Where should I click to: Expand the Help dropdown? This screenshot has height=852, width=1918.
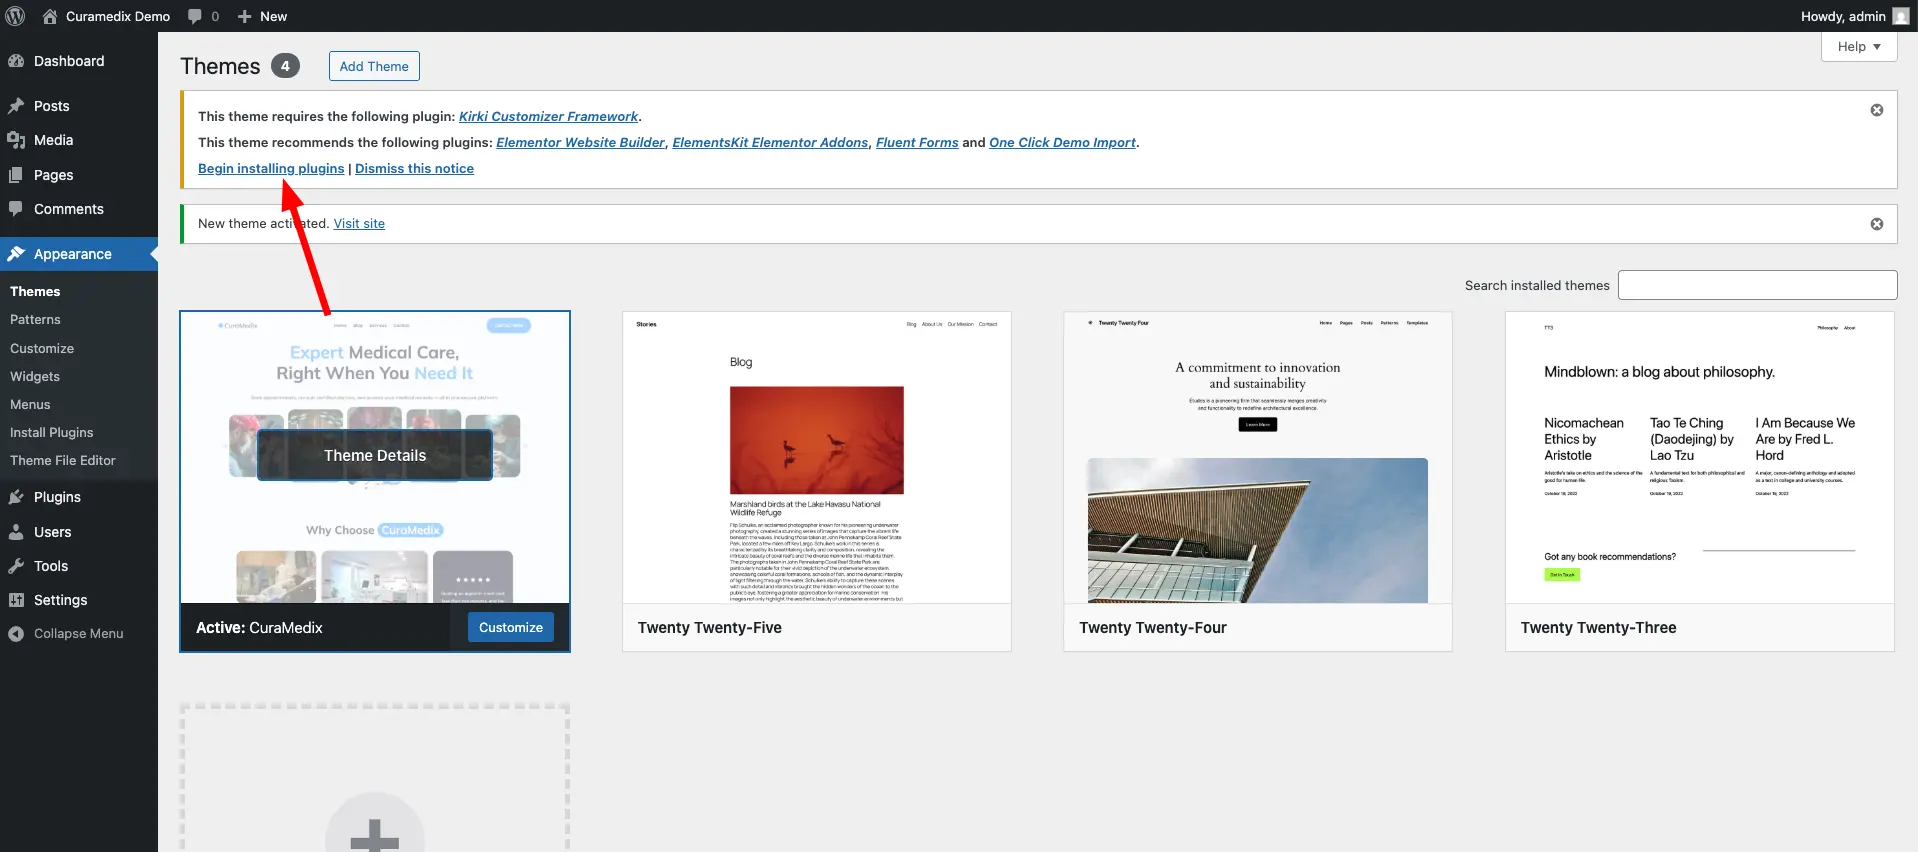1859,46
